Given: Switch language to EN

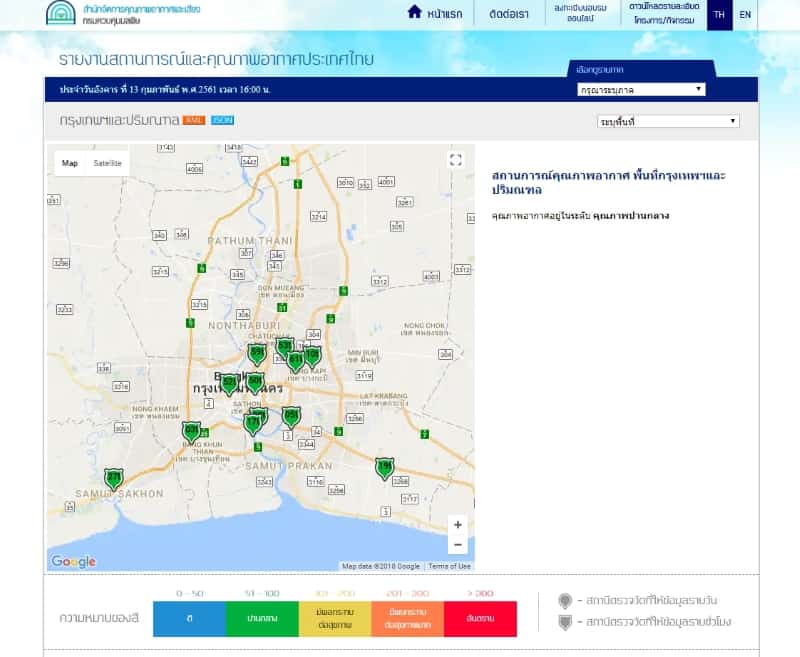Looking at the screenshot, I should (x=745, y=15).
